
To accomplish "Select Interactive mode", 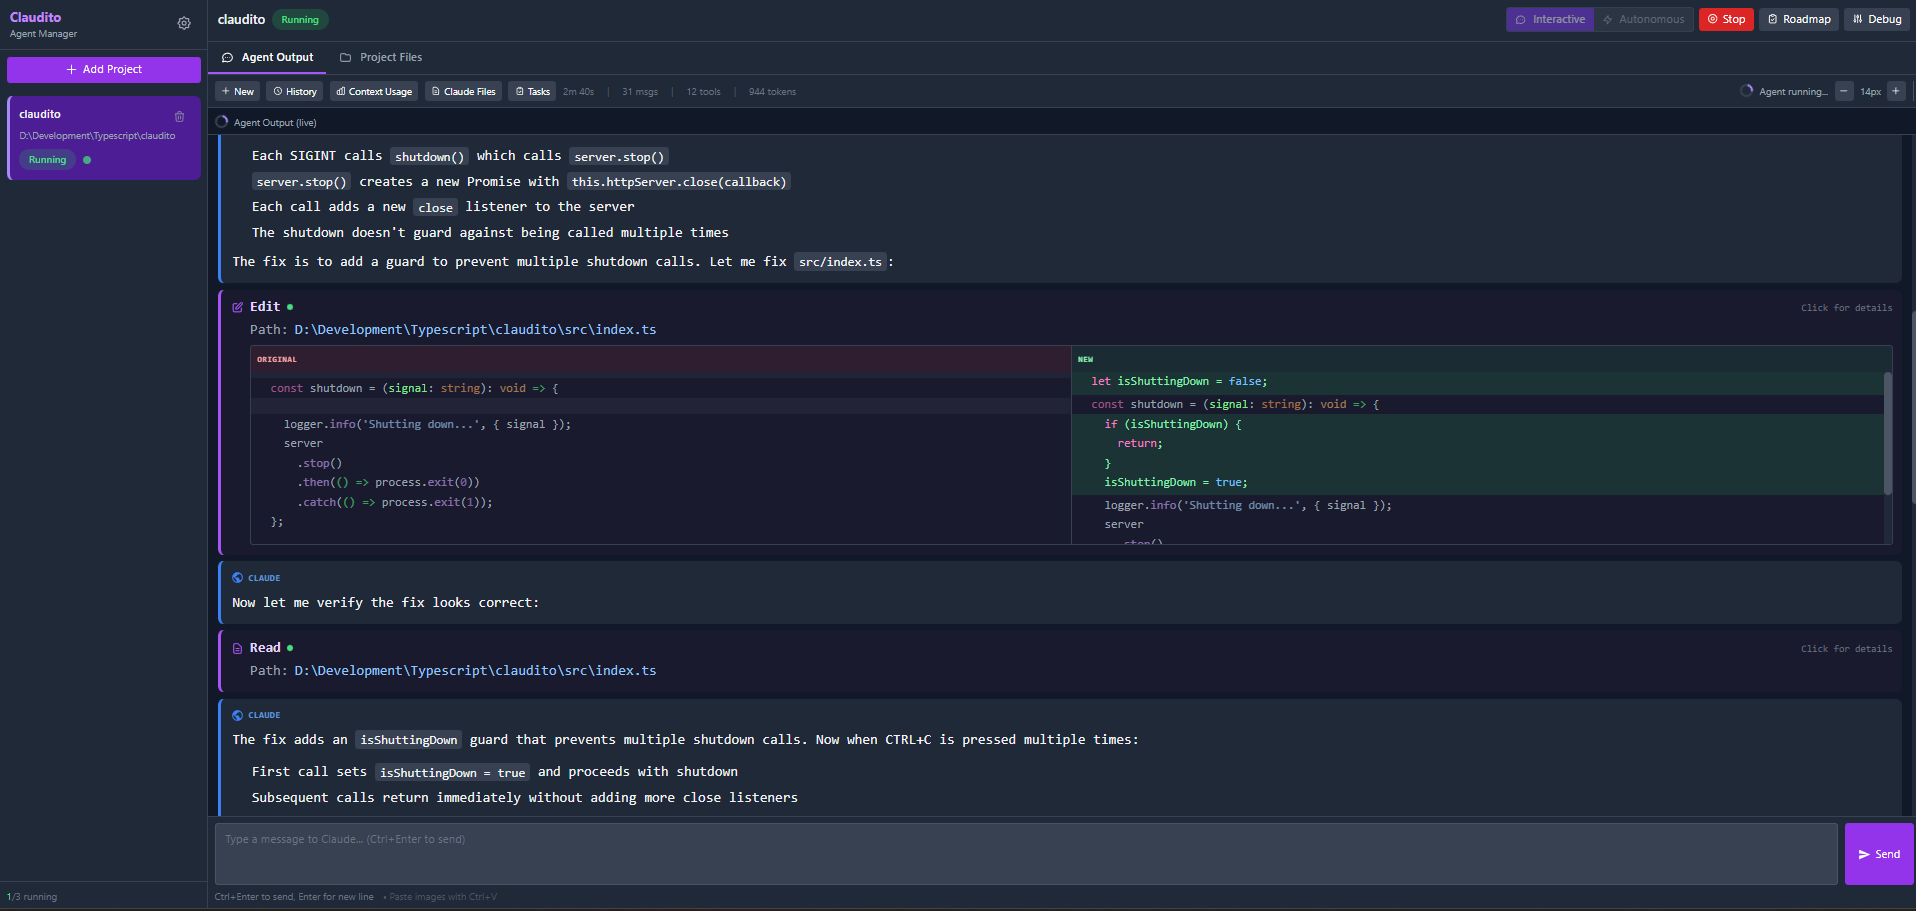I will [x=1549, y=18].
